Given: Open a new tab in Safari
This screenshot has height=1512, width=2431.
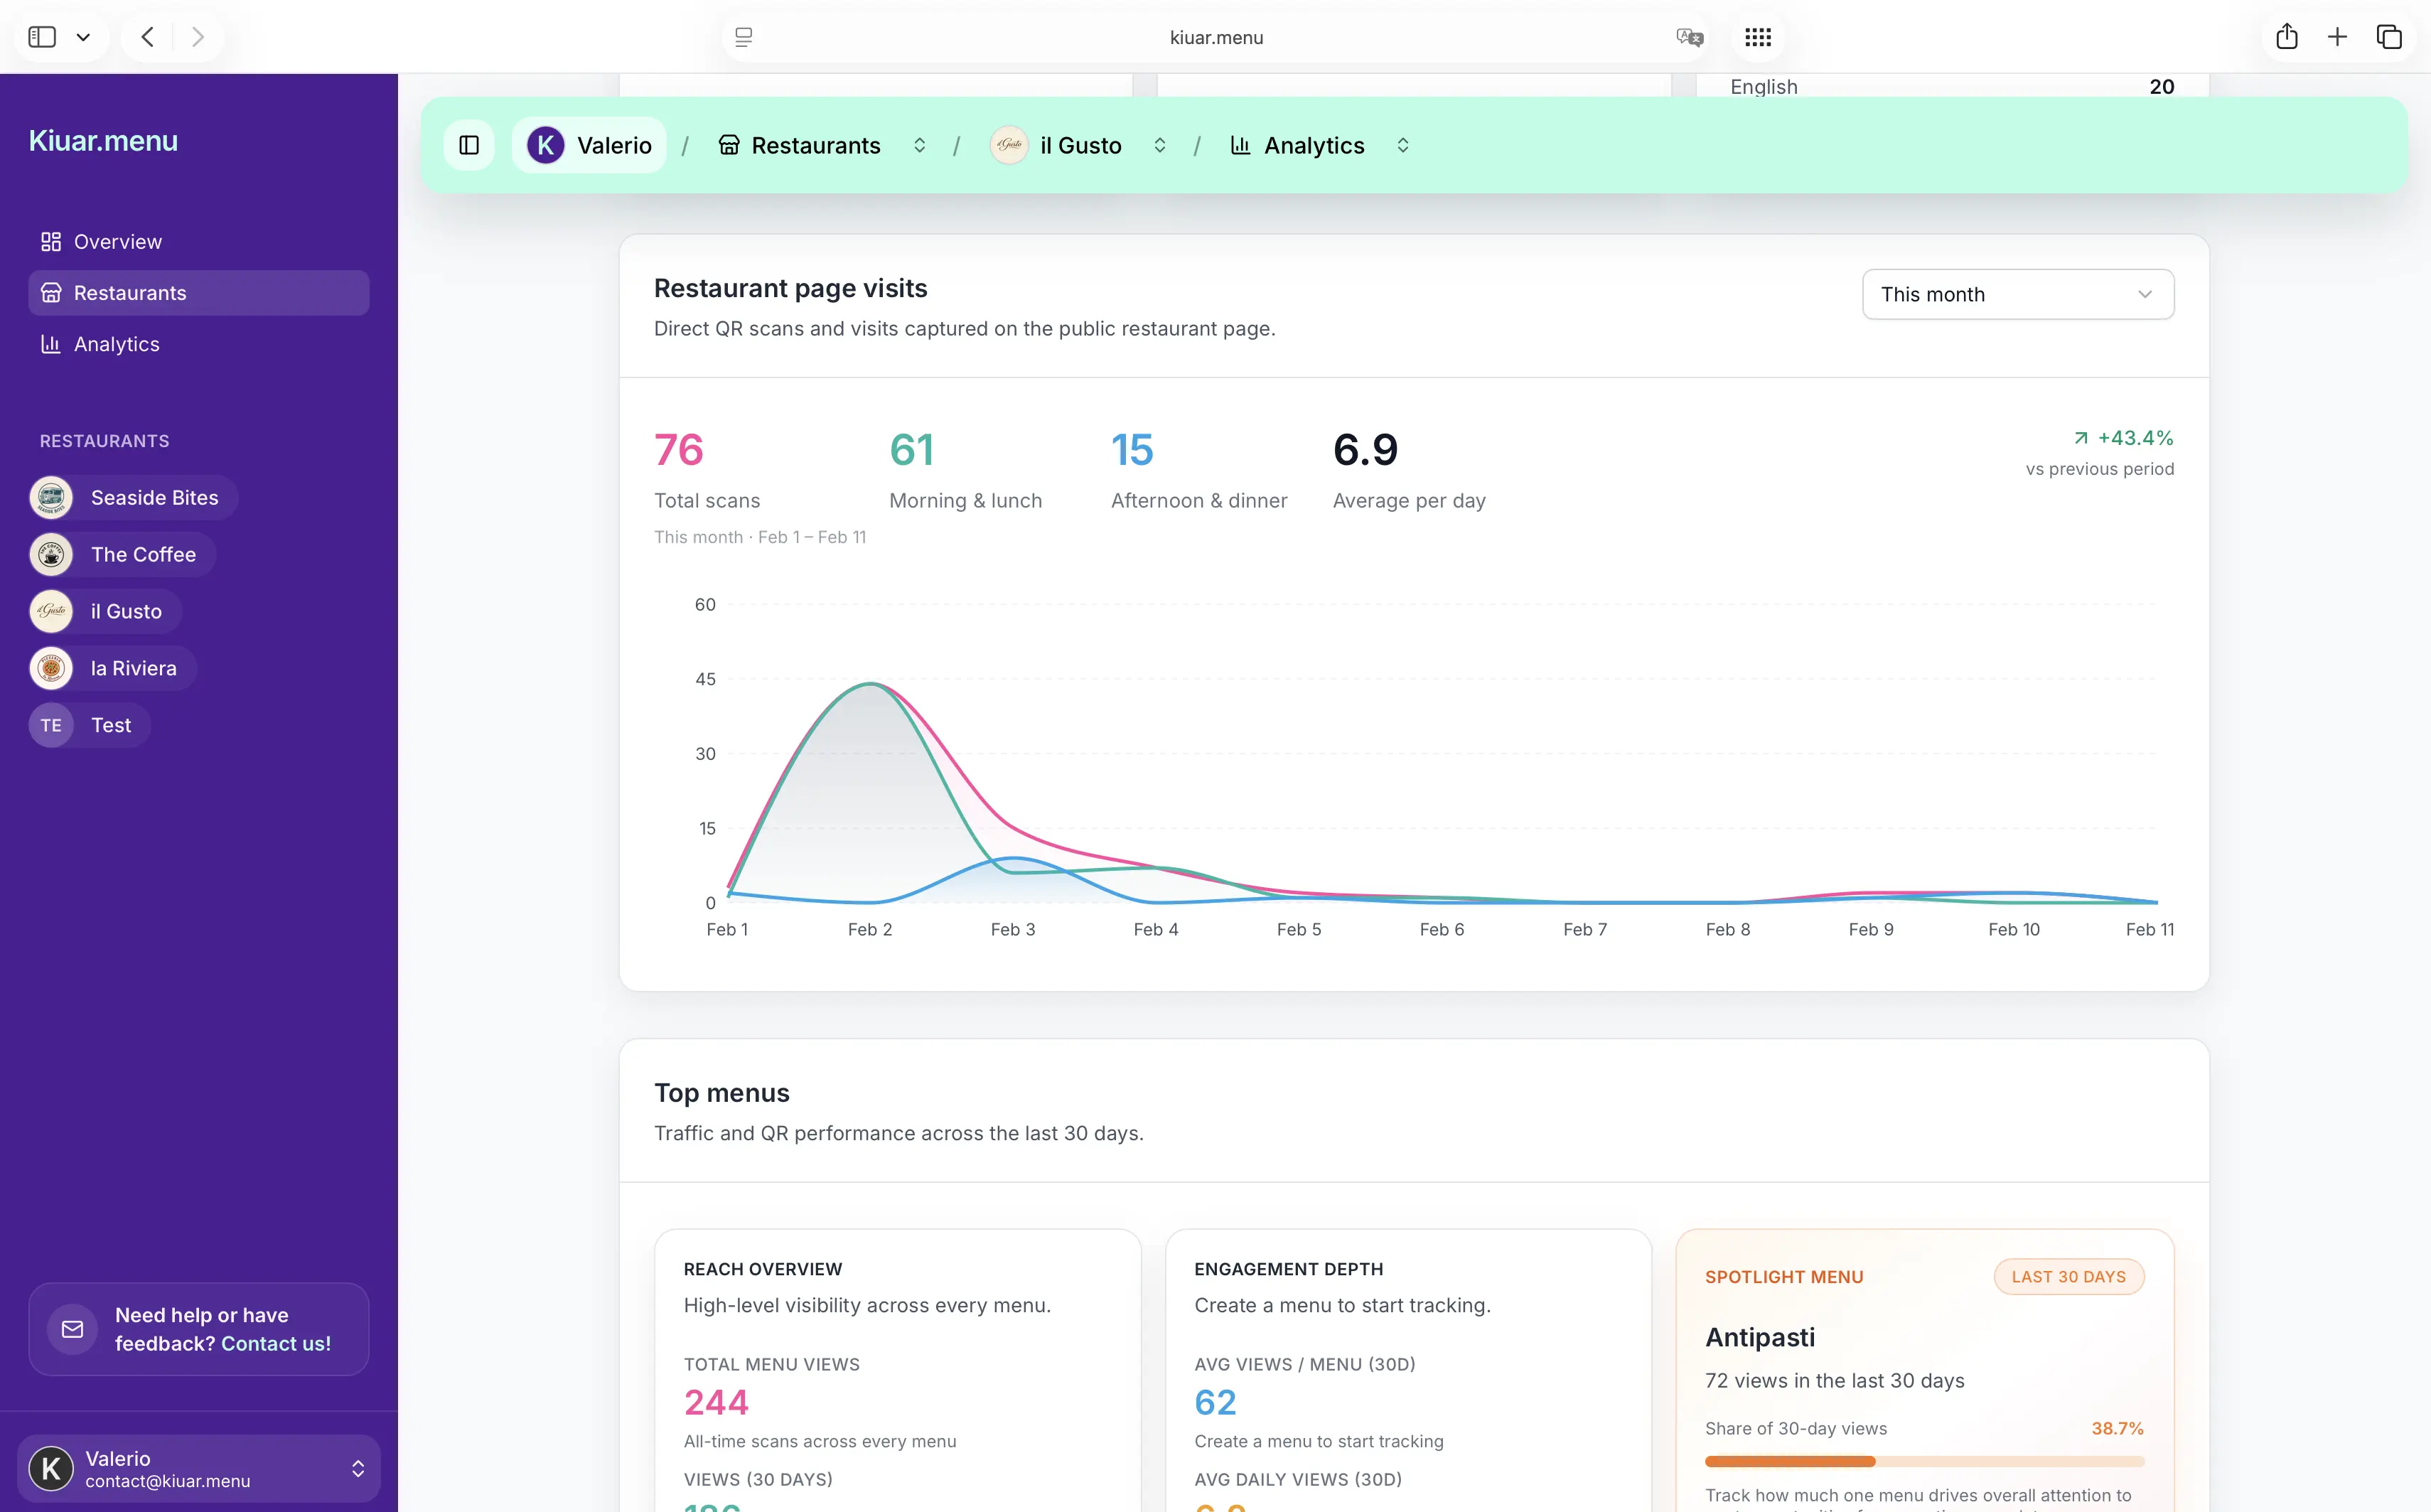Looking at the screenshot, I should (2338, 37).
